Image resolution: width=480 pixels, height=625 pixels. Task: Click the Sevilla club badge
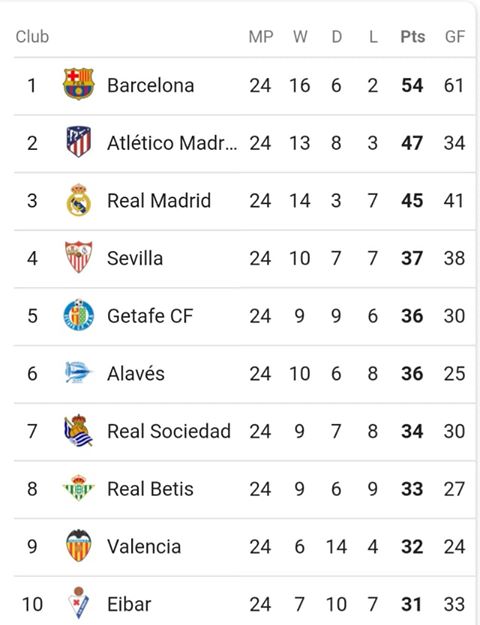click(x=79, y=257)
